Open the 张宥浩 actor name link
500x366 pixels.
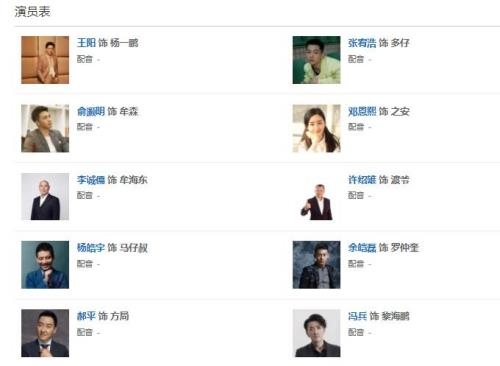362,43
